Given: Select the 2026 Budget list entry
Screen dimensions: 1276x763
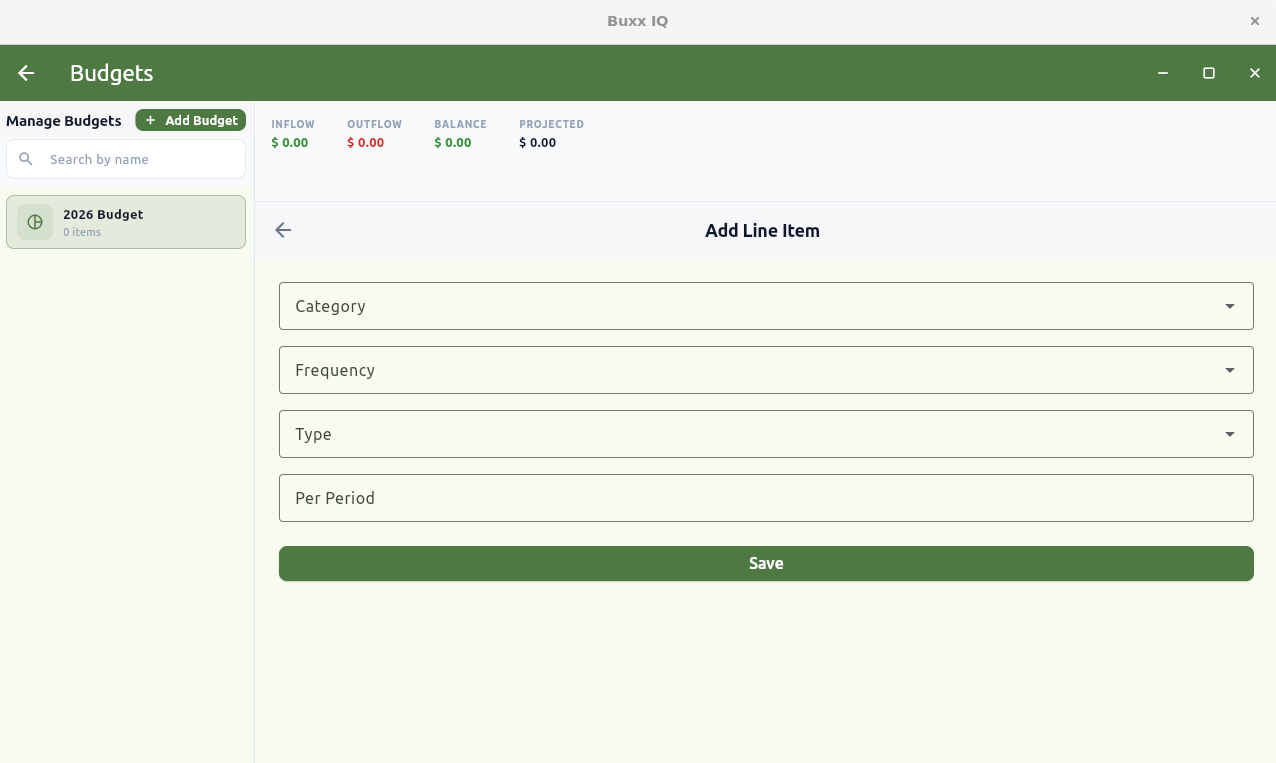Looking at the screenshot, I should coord(126,222).
